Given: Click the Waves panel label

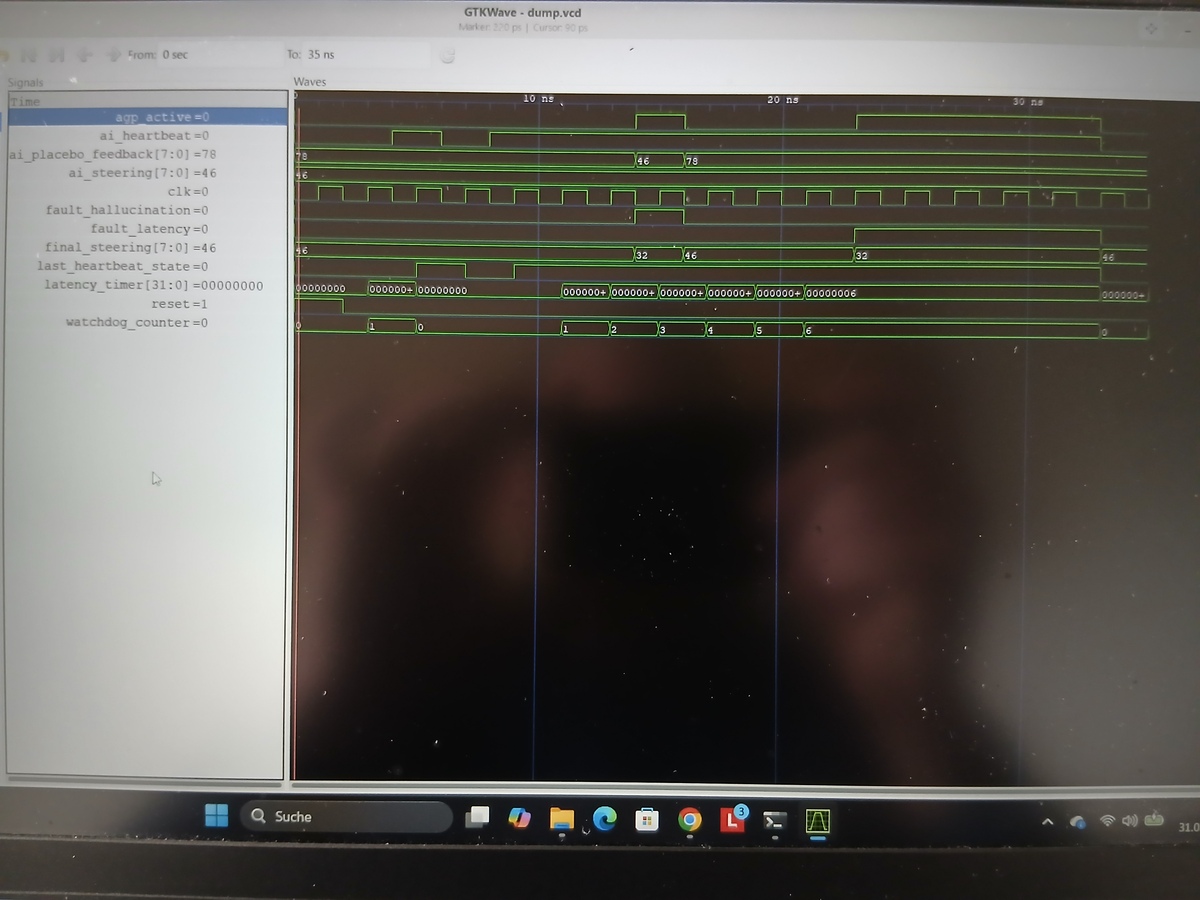Looking at the screenshot, I should (310, 82).
